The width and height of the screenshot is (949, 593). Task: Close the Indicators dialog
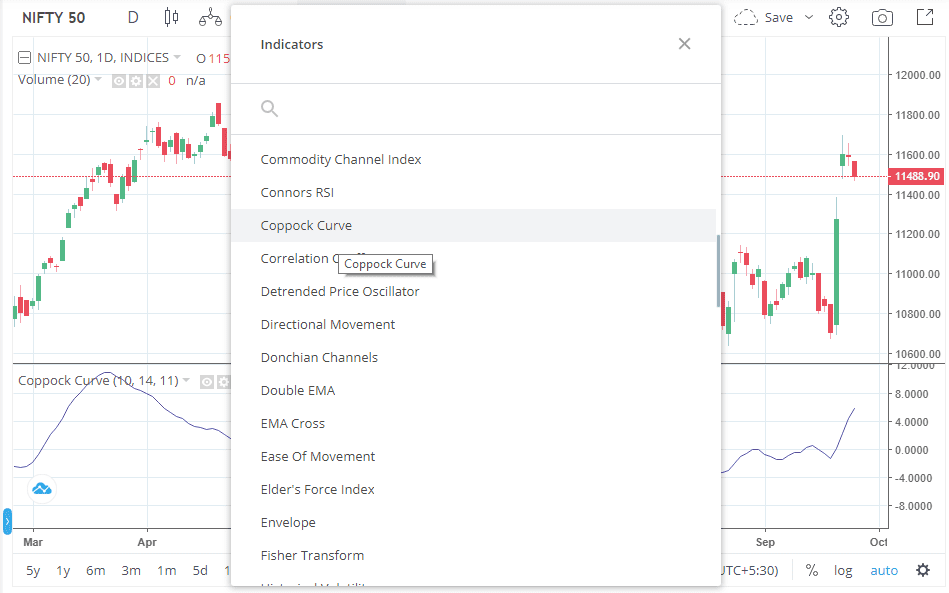click(685, 44)
